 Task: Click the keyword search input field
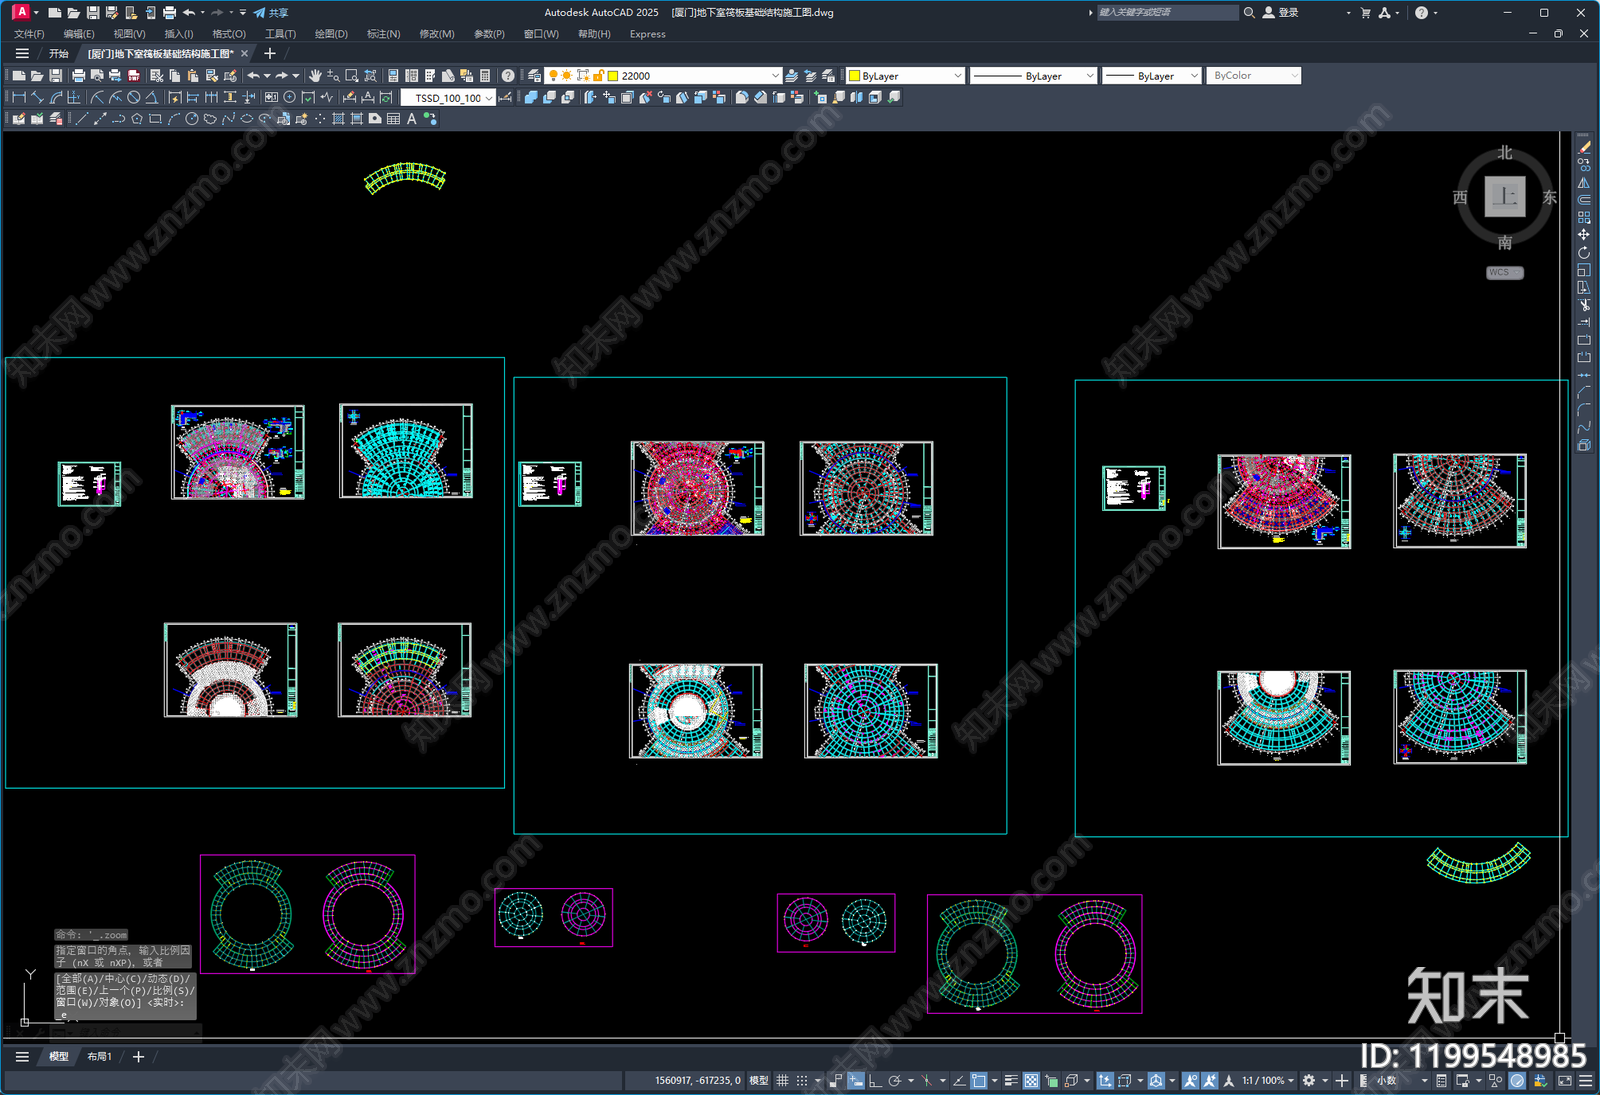(x=1167, y=13)
